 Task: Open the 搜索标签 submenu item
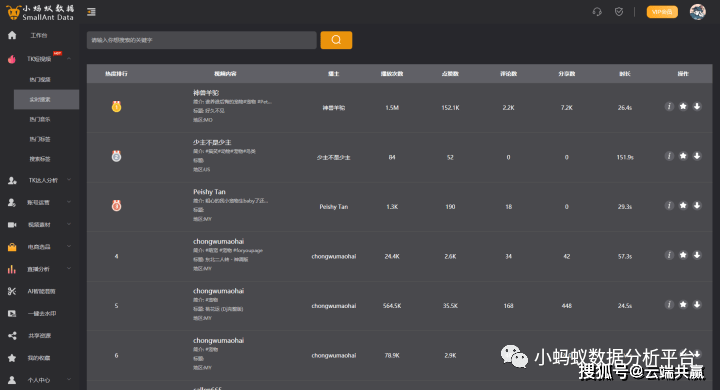(x=40, y=159)
